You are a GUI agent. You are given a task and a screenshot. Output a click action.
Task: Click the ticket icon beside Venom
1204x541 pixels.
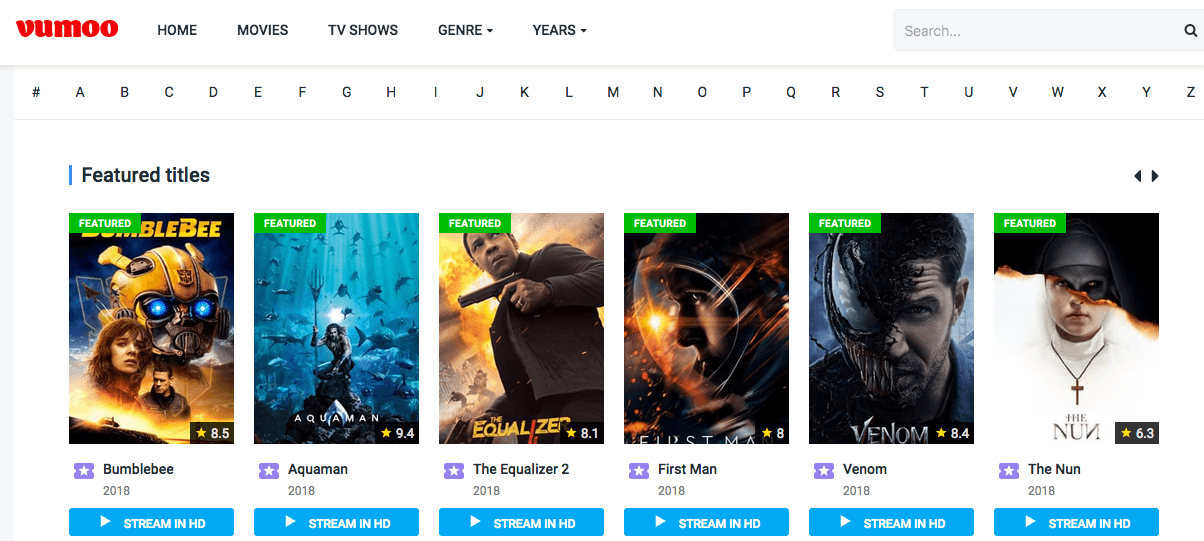pyautogui.click(x=824, y=470)
